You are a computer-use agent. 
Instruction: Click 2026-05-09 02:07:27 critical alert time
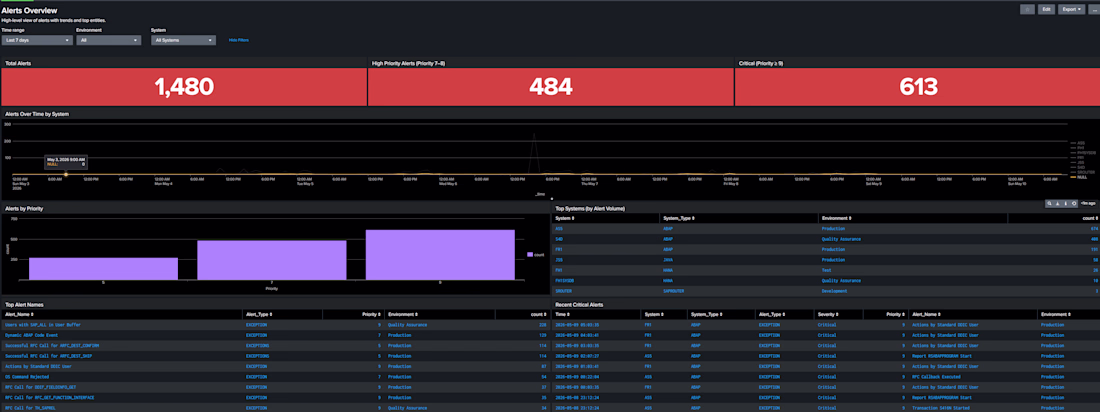pos(577,356)
